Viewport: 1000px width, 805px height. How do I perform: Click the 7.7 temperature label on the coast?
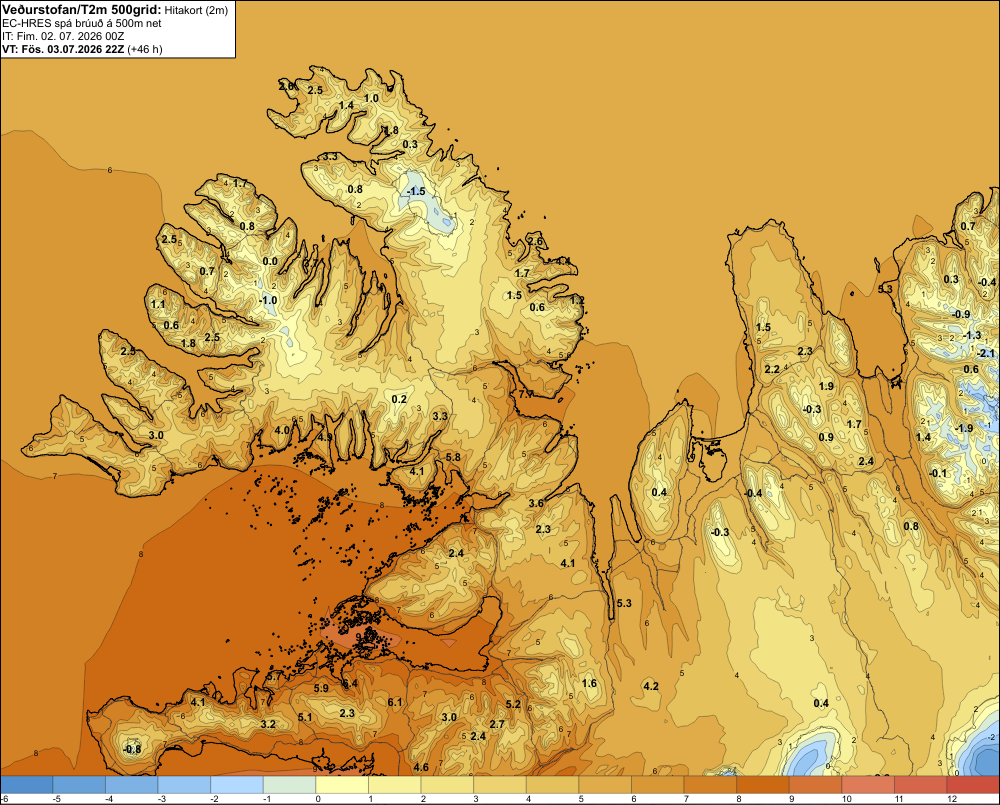tap(526, 394)
